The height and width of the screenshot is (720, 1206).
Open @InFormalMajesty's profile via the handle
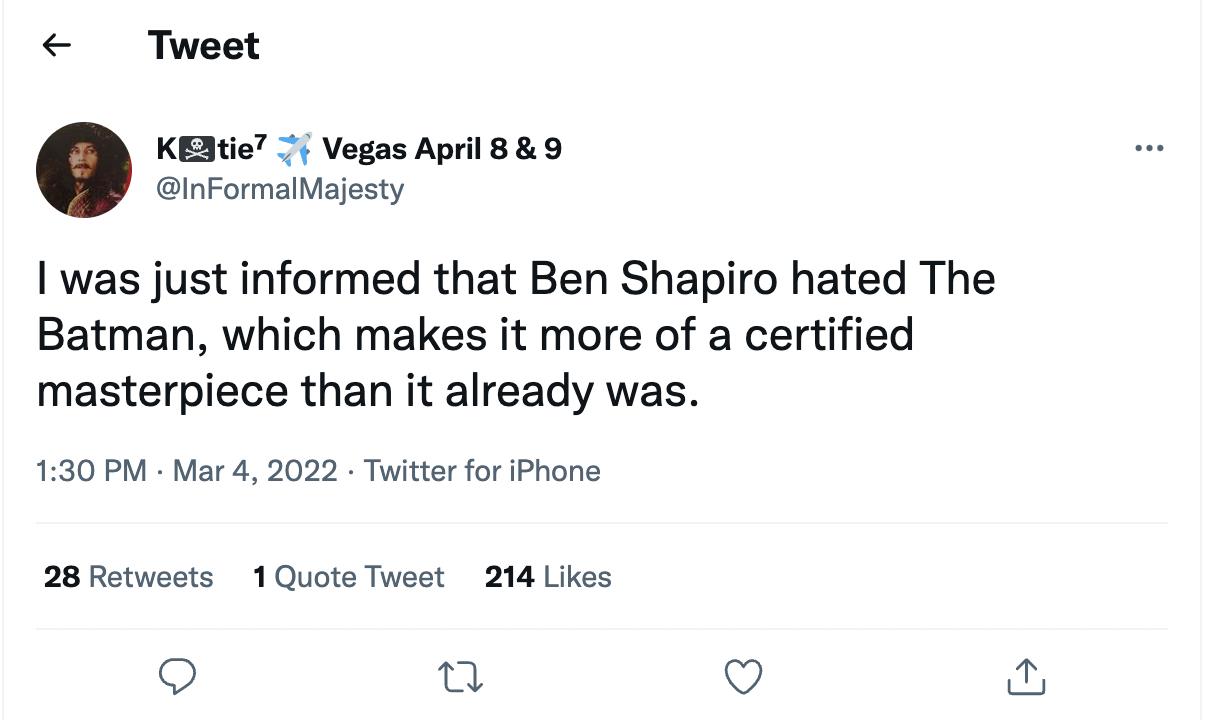280,189
